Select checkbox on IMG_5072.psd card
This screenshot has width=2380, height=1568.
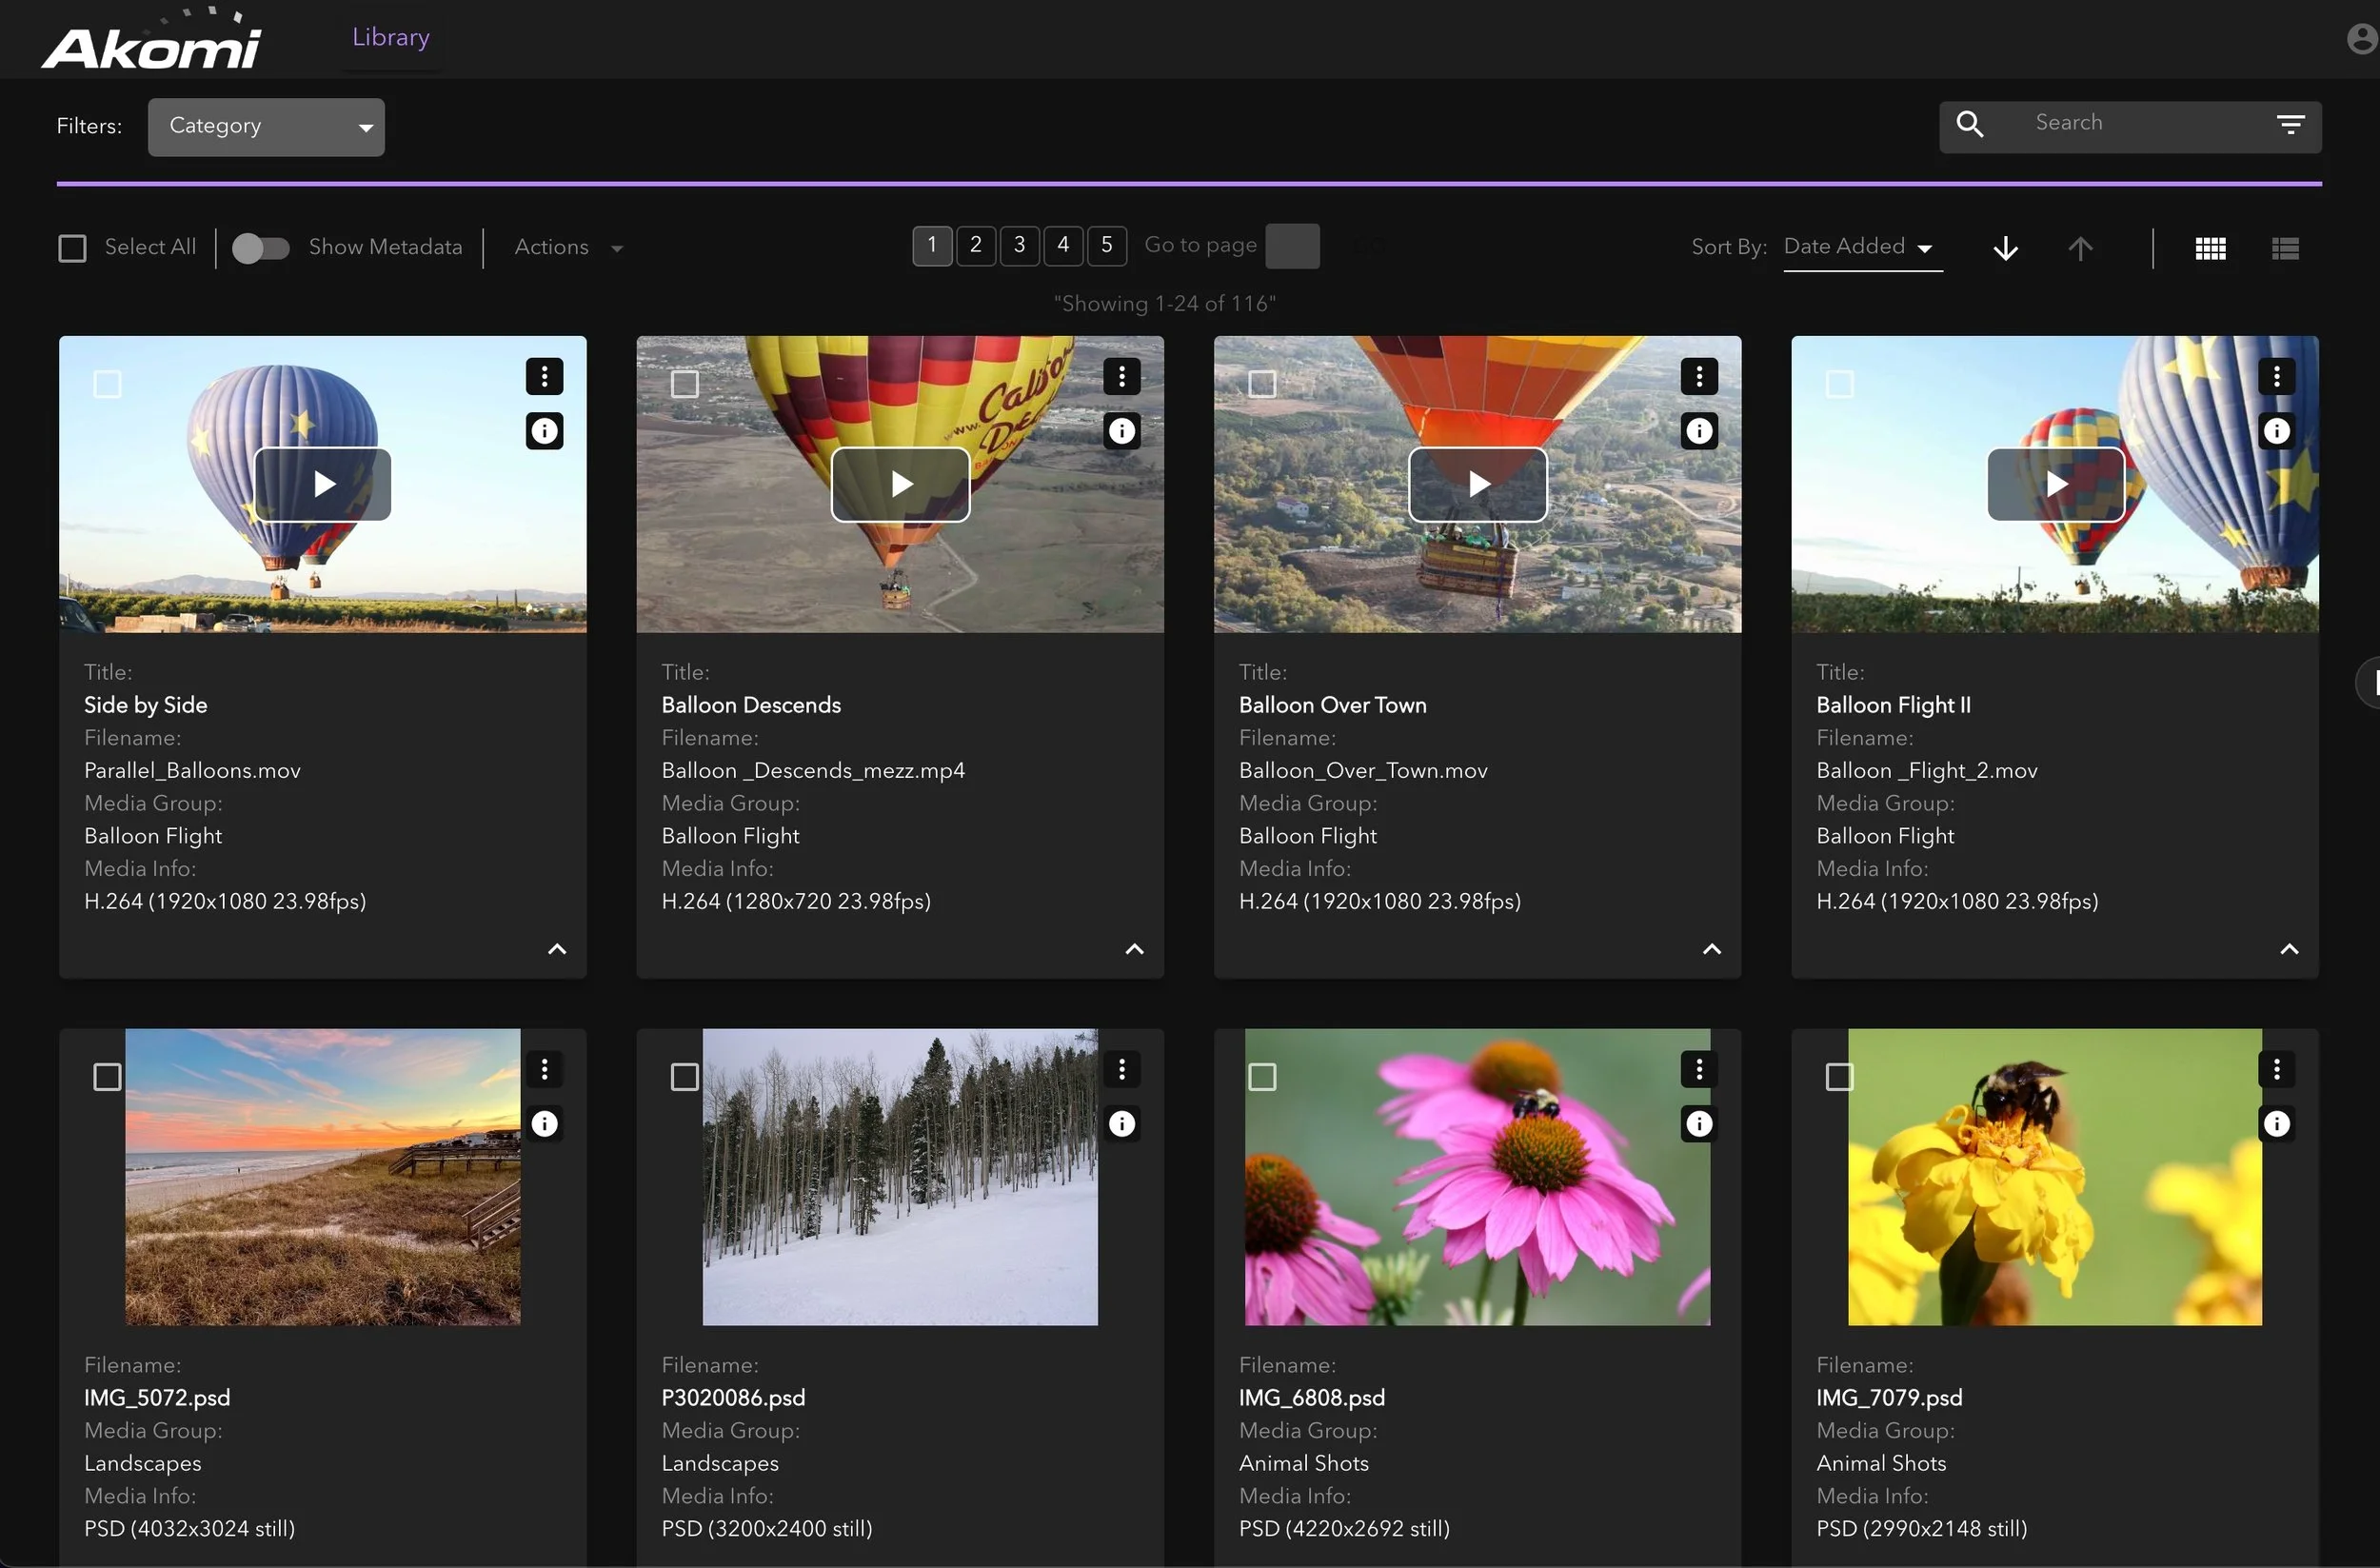point(107,1077)
